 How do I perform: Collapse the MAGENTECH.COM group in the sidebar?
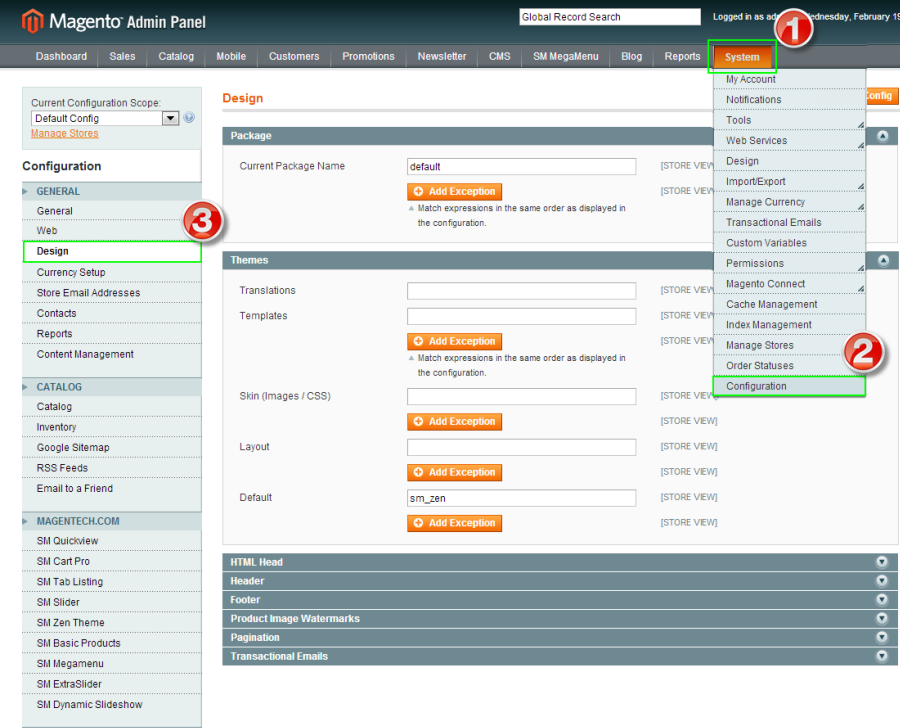[112, 521]
